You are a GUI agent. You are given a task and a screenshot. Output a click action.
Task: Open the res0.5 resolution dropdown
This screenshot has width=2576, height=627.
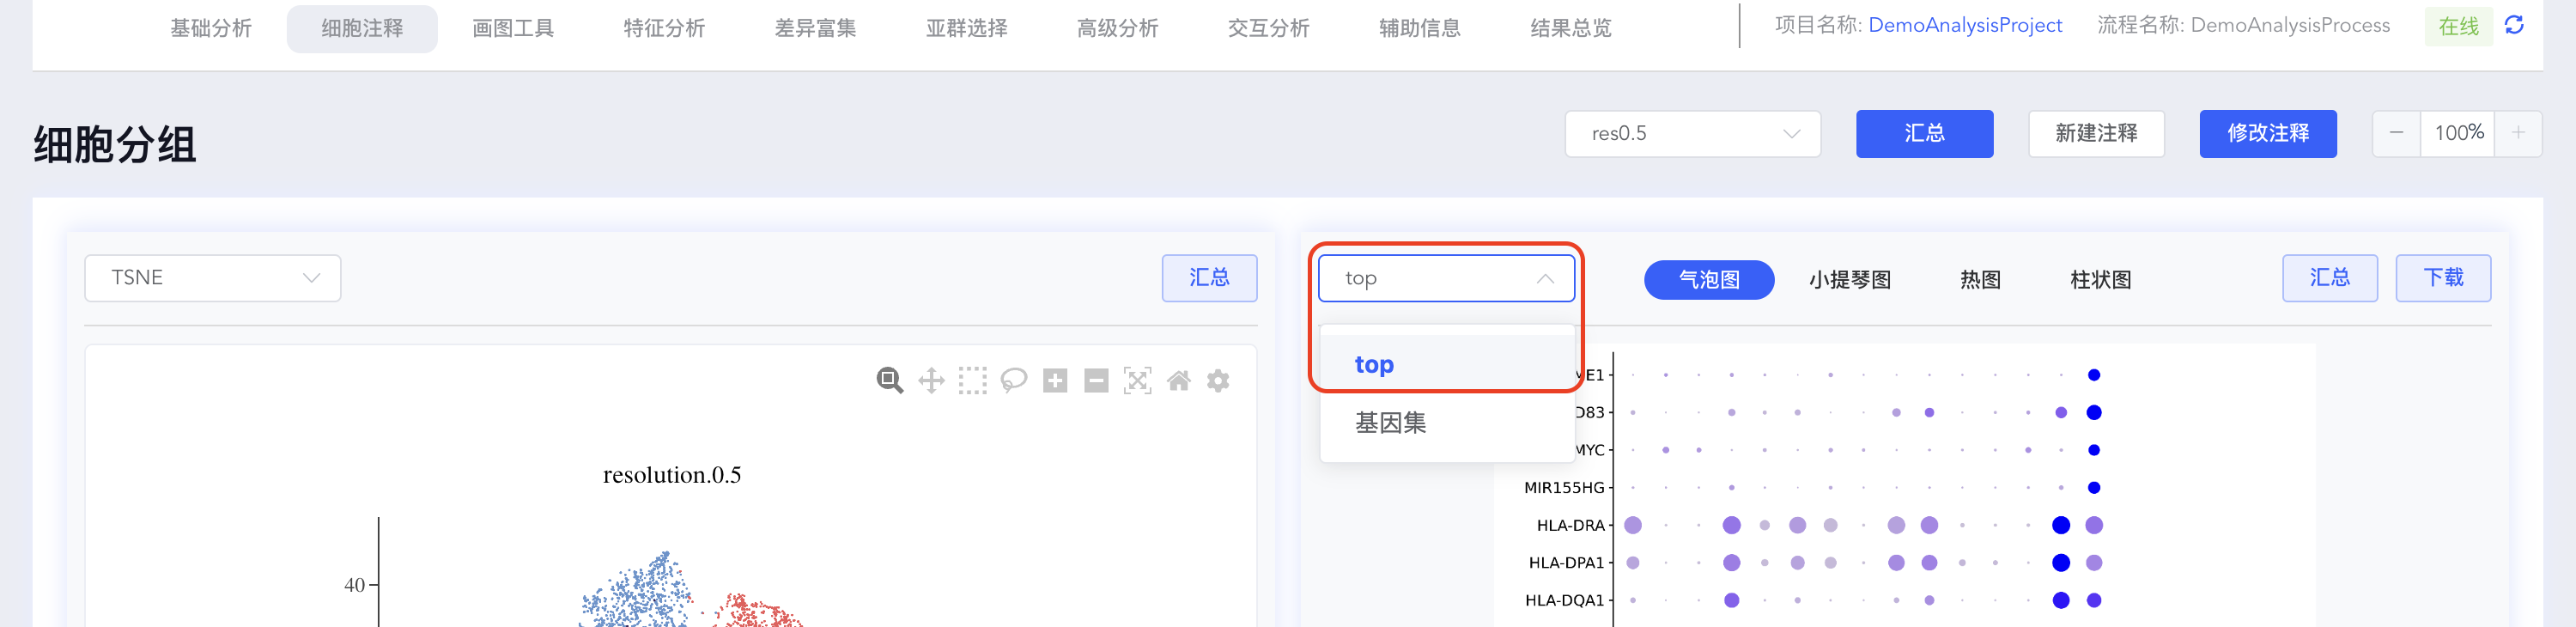(x=1692, y=133)
